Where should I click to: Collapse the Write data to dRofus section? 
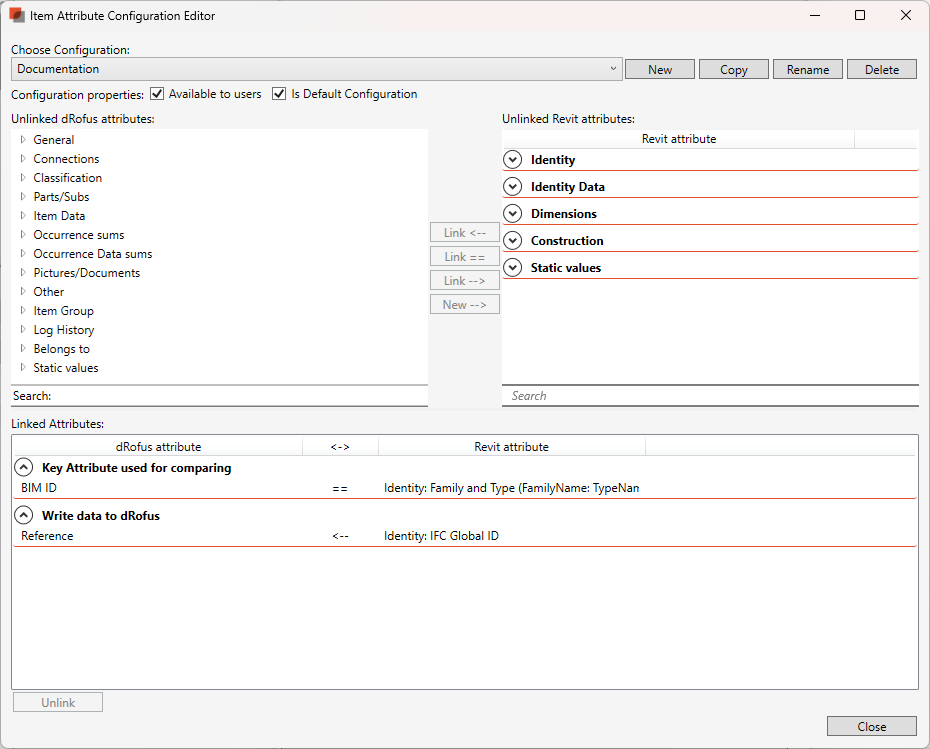click(24, 516)
